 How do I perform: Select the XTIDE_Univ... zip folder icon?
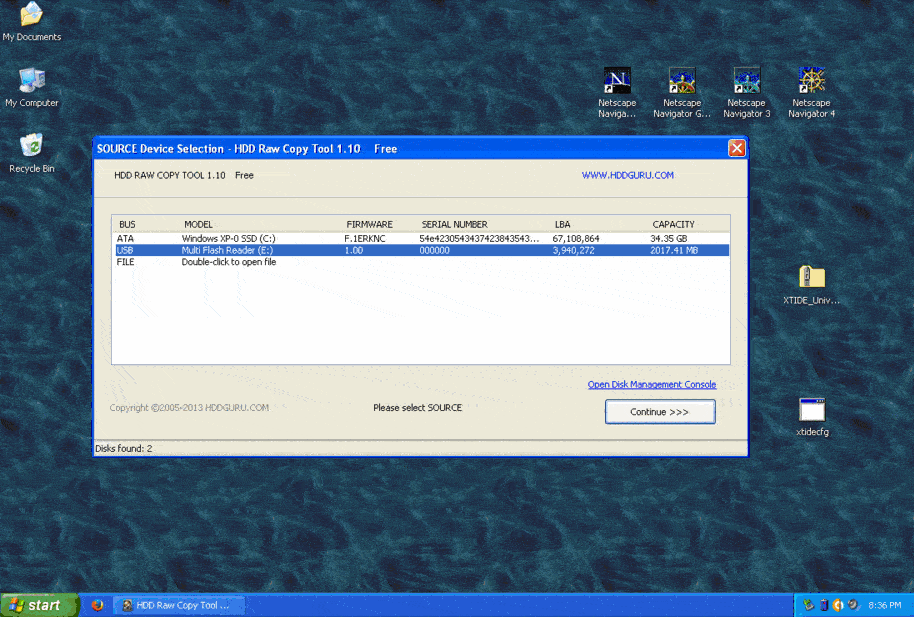point(811,285)
